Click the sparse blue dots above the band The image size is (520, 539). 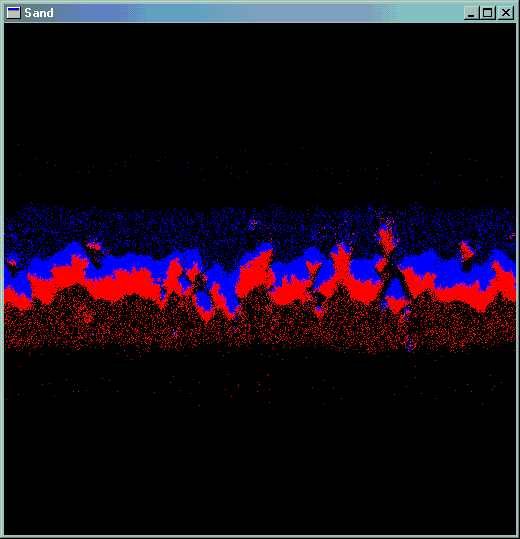pos(260,168)
